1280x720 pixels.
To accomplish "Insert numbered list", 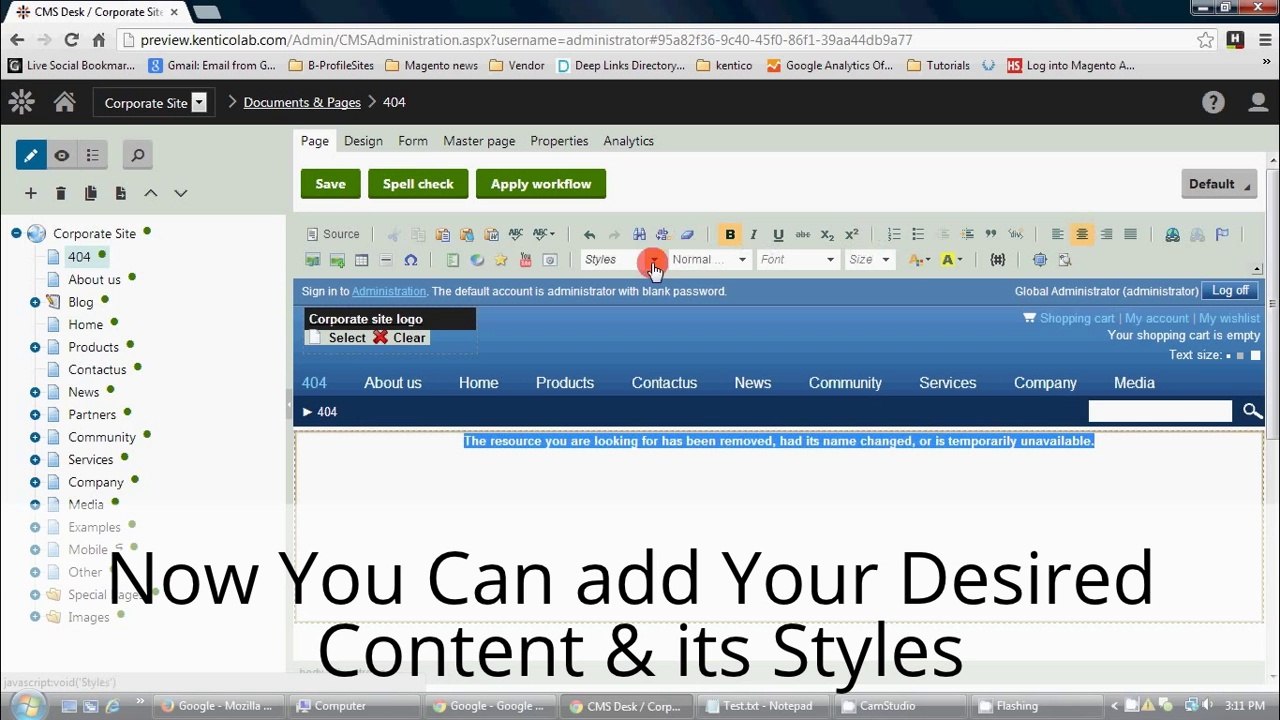I will pos(894,234).
